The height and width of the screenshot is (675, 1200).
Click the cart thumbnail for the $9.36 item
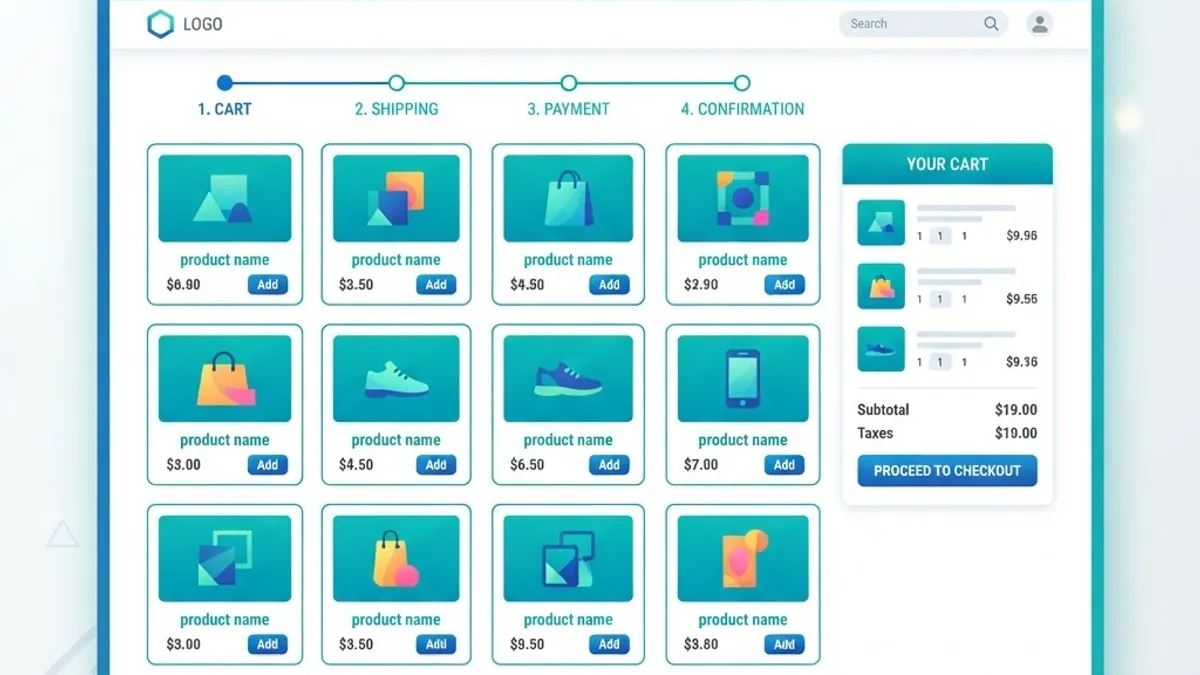[x=881, y=349]
